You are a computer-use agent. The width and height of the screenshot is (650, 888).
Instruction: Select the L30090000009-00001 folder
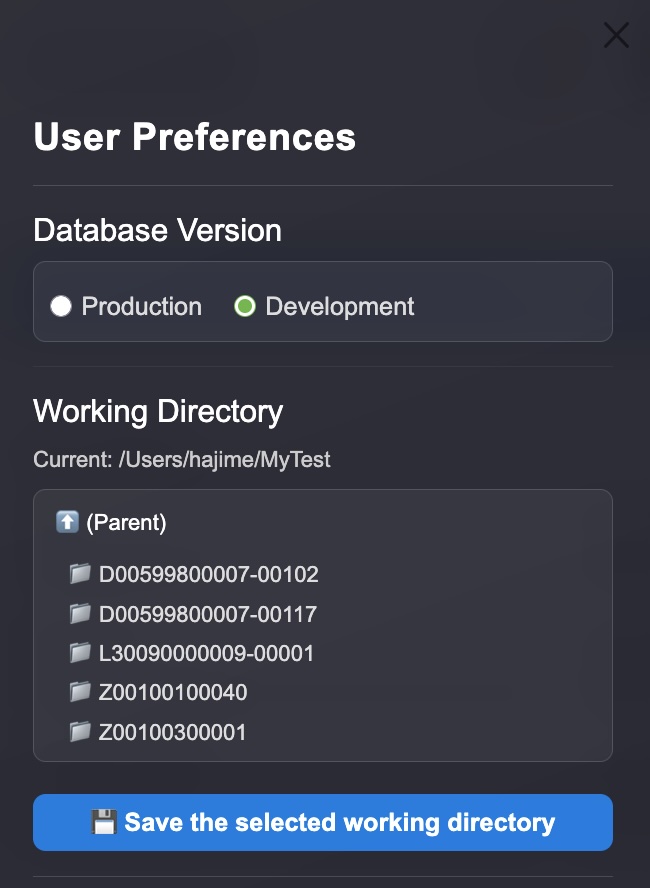(206, 653)
